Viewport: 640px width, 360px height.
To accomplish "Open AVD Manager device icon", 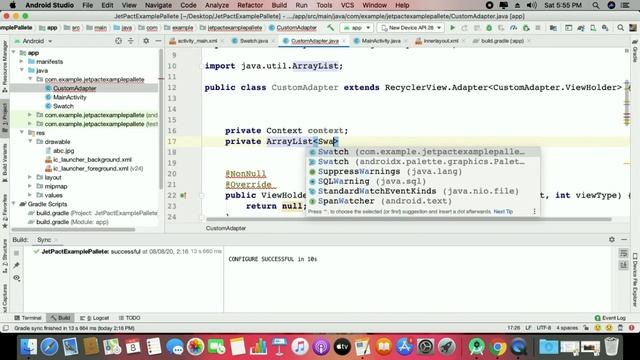I will click(593, 28).
